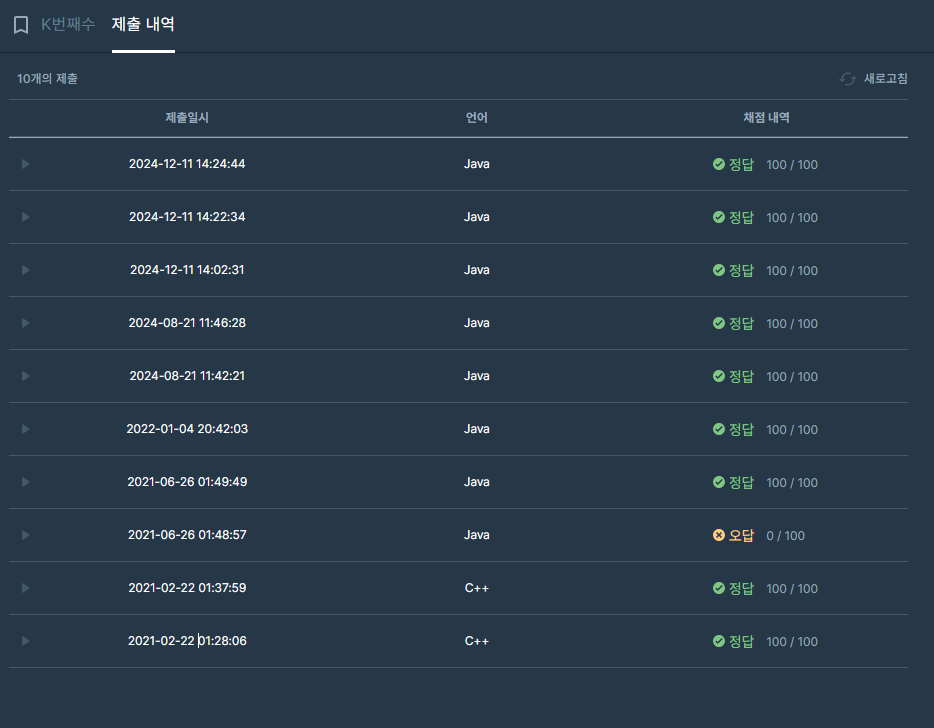Click the date 2024-12-11 14:22:34
The width and height of the screenshot is (934, 728).
[x=187, y=217]
